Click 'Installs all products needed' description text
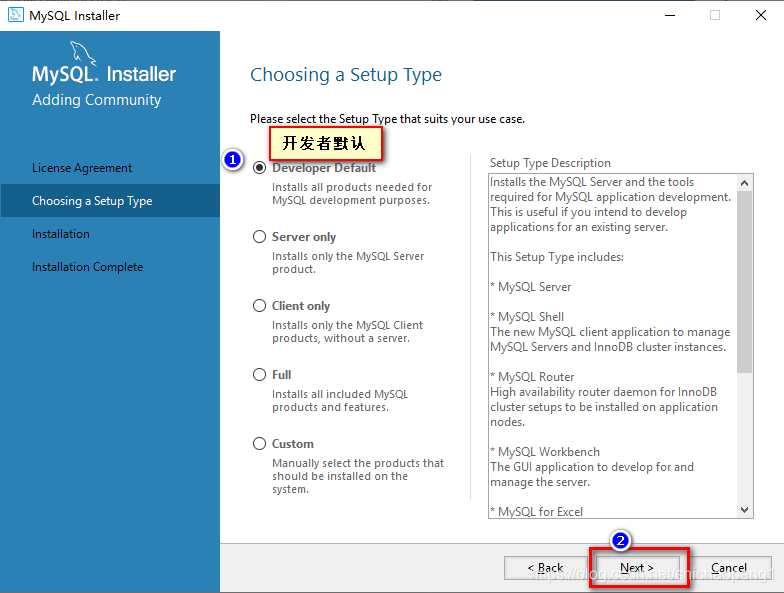 pyautogui.click(x=352, y=194)
